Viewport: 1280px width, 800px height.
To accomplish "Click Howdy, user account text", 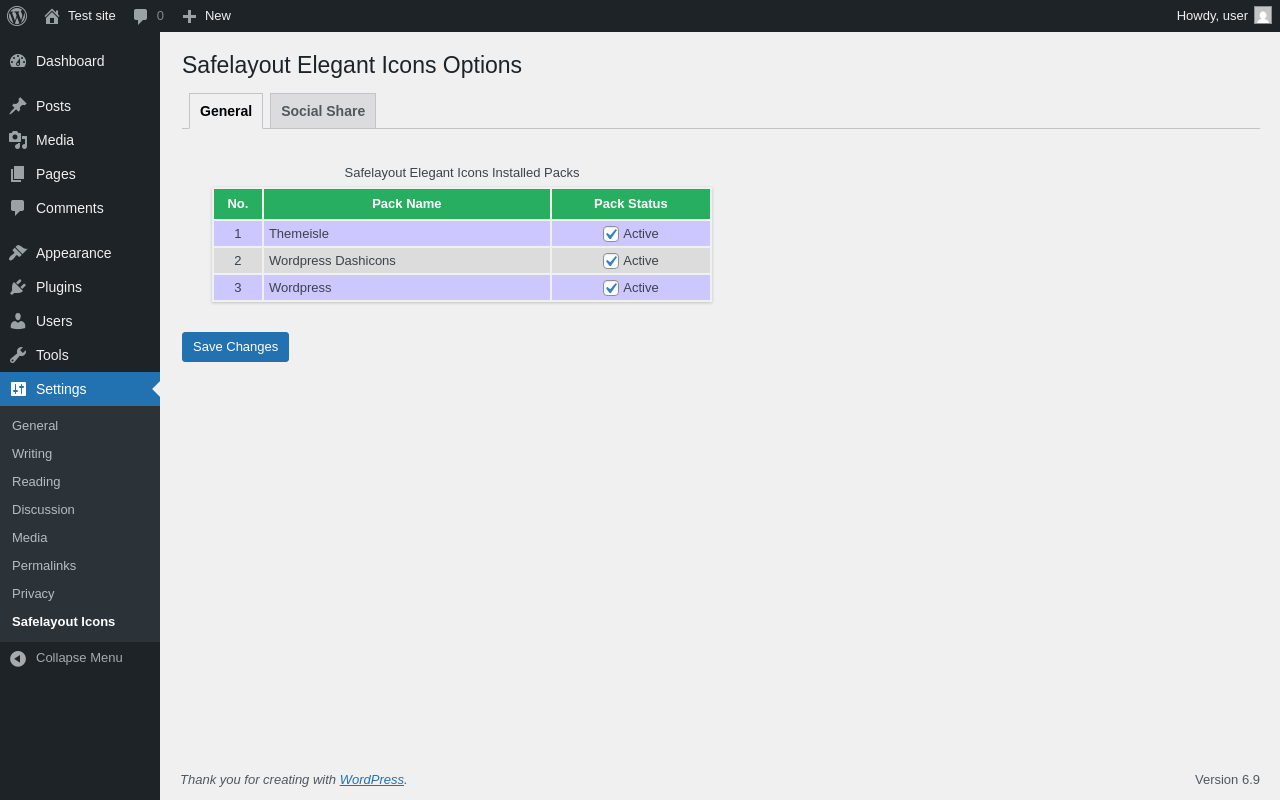I will (x=1212, y=16).
